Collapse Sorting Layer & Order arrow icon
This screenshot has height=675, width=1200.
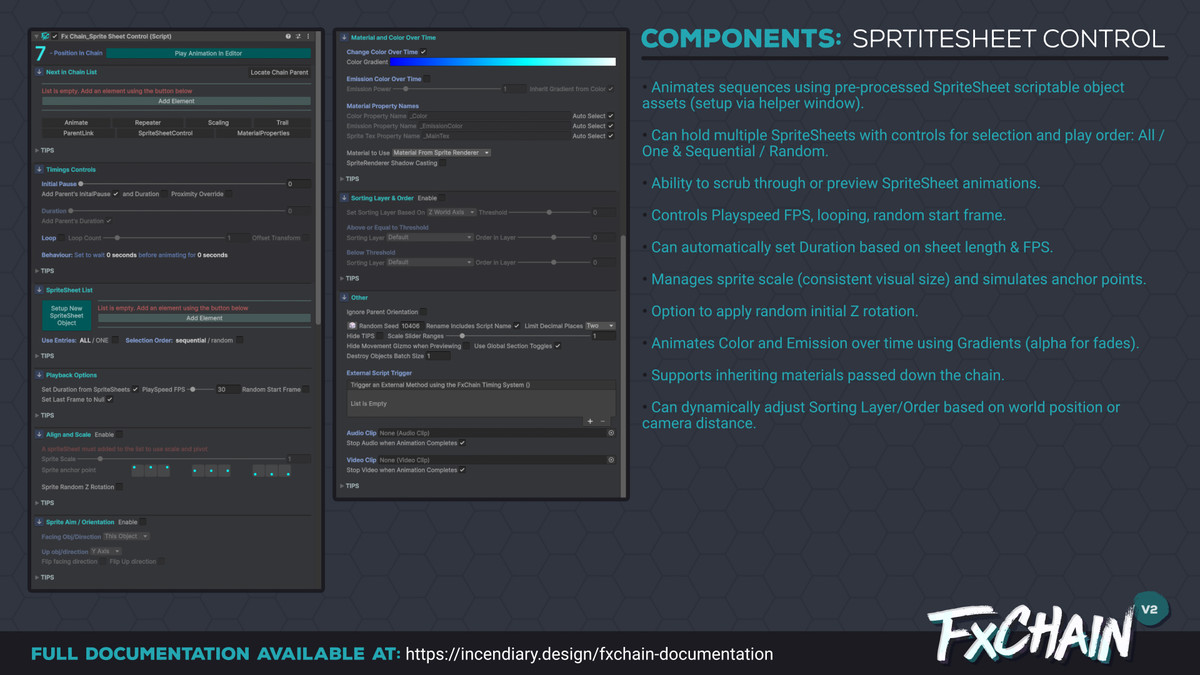click(x=344, y=198)
